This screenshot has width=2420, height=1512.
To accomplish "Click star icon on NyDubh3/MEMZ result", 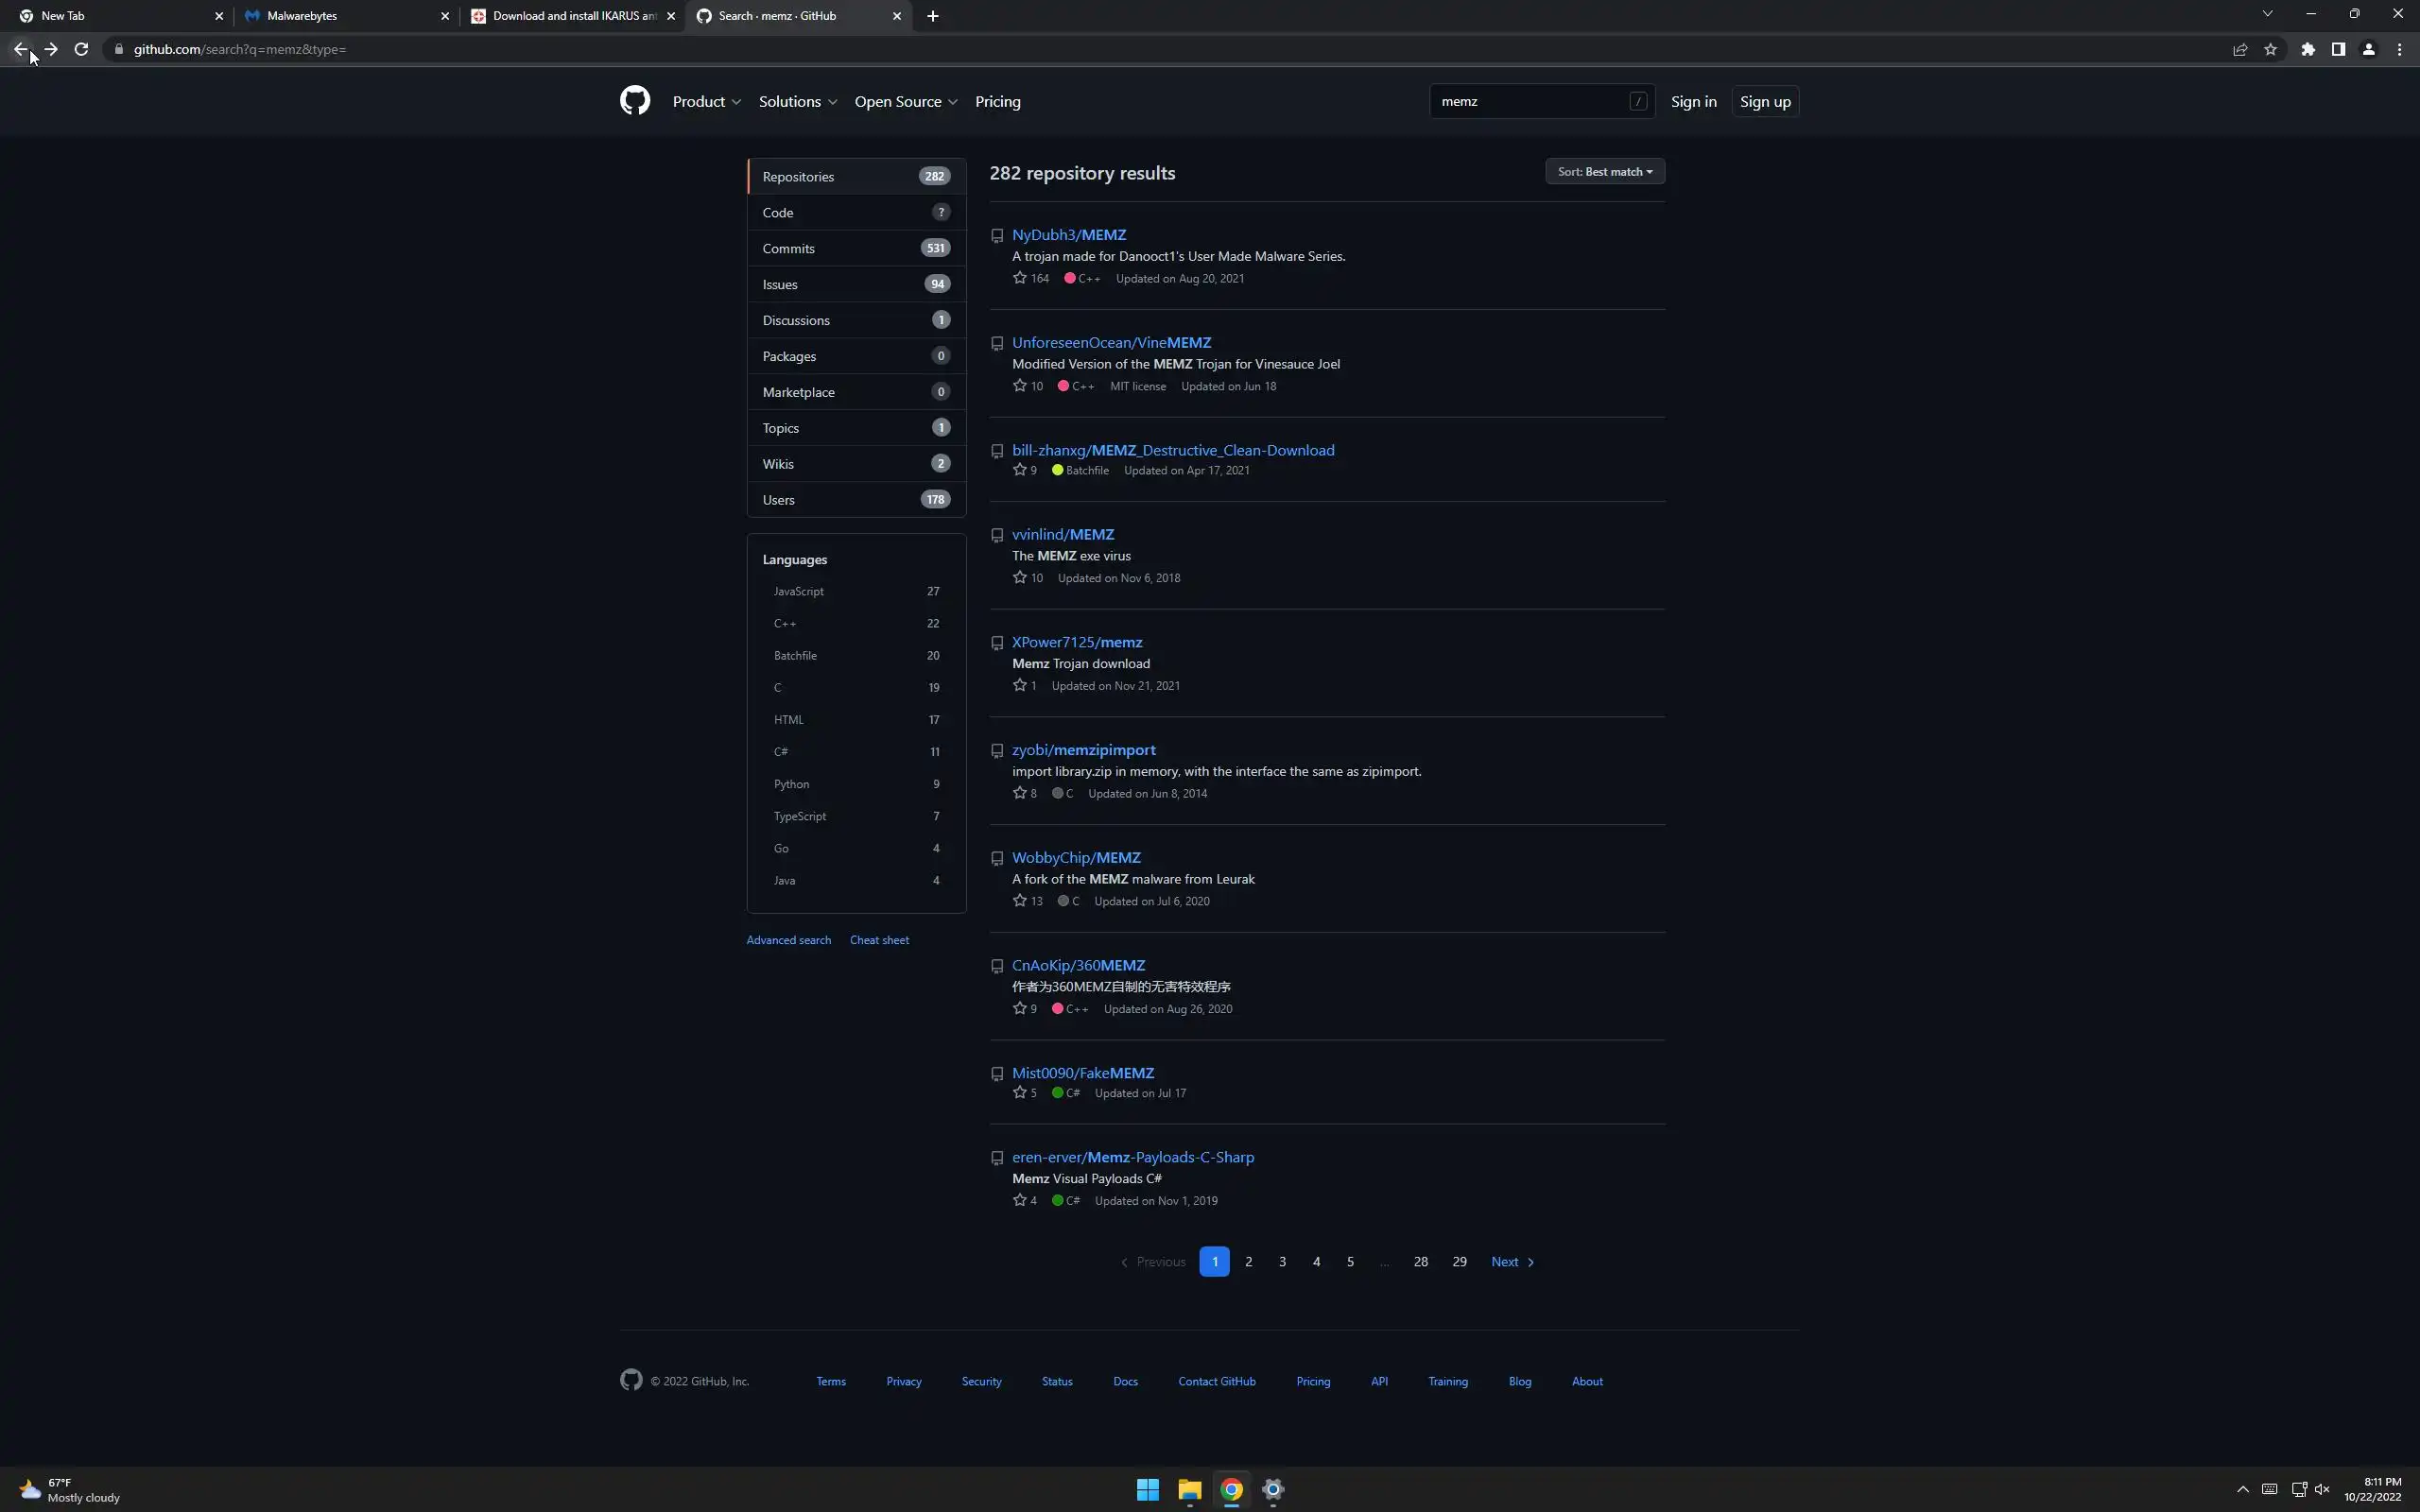I will click(x=1019, y=278).
